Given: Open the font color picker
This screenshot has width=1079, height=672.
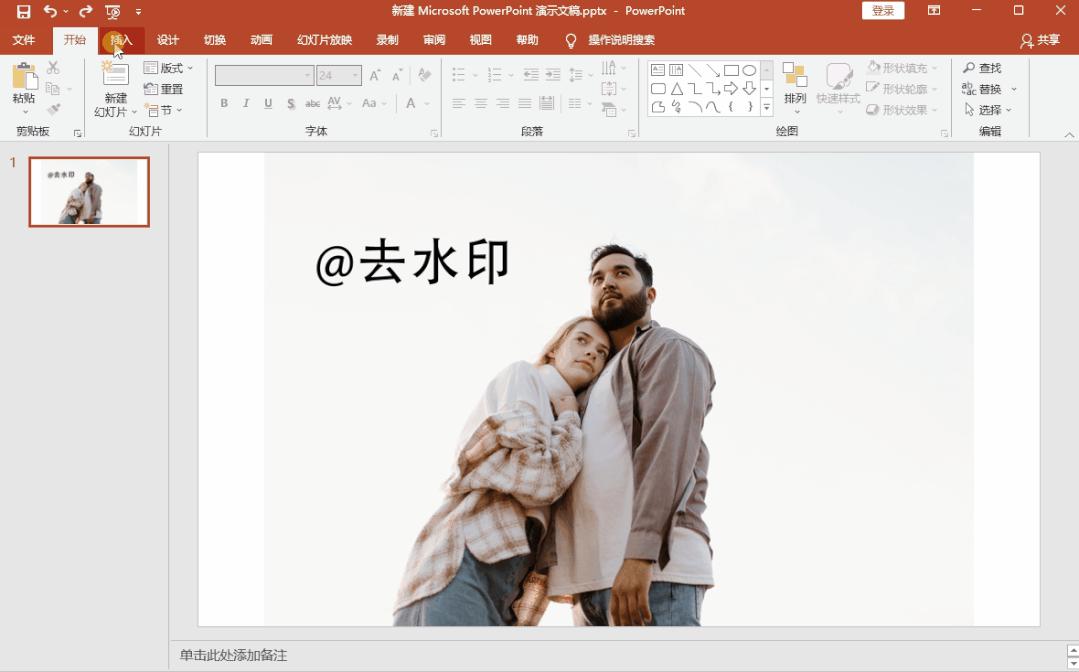Looking at the screenshot, I should (411, 103).
